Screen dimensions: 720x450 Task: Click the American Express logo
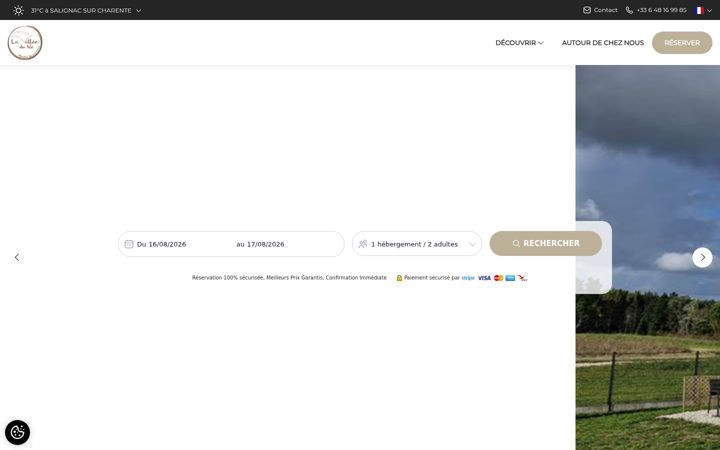point(510,278)
